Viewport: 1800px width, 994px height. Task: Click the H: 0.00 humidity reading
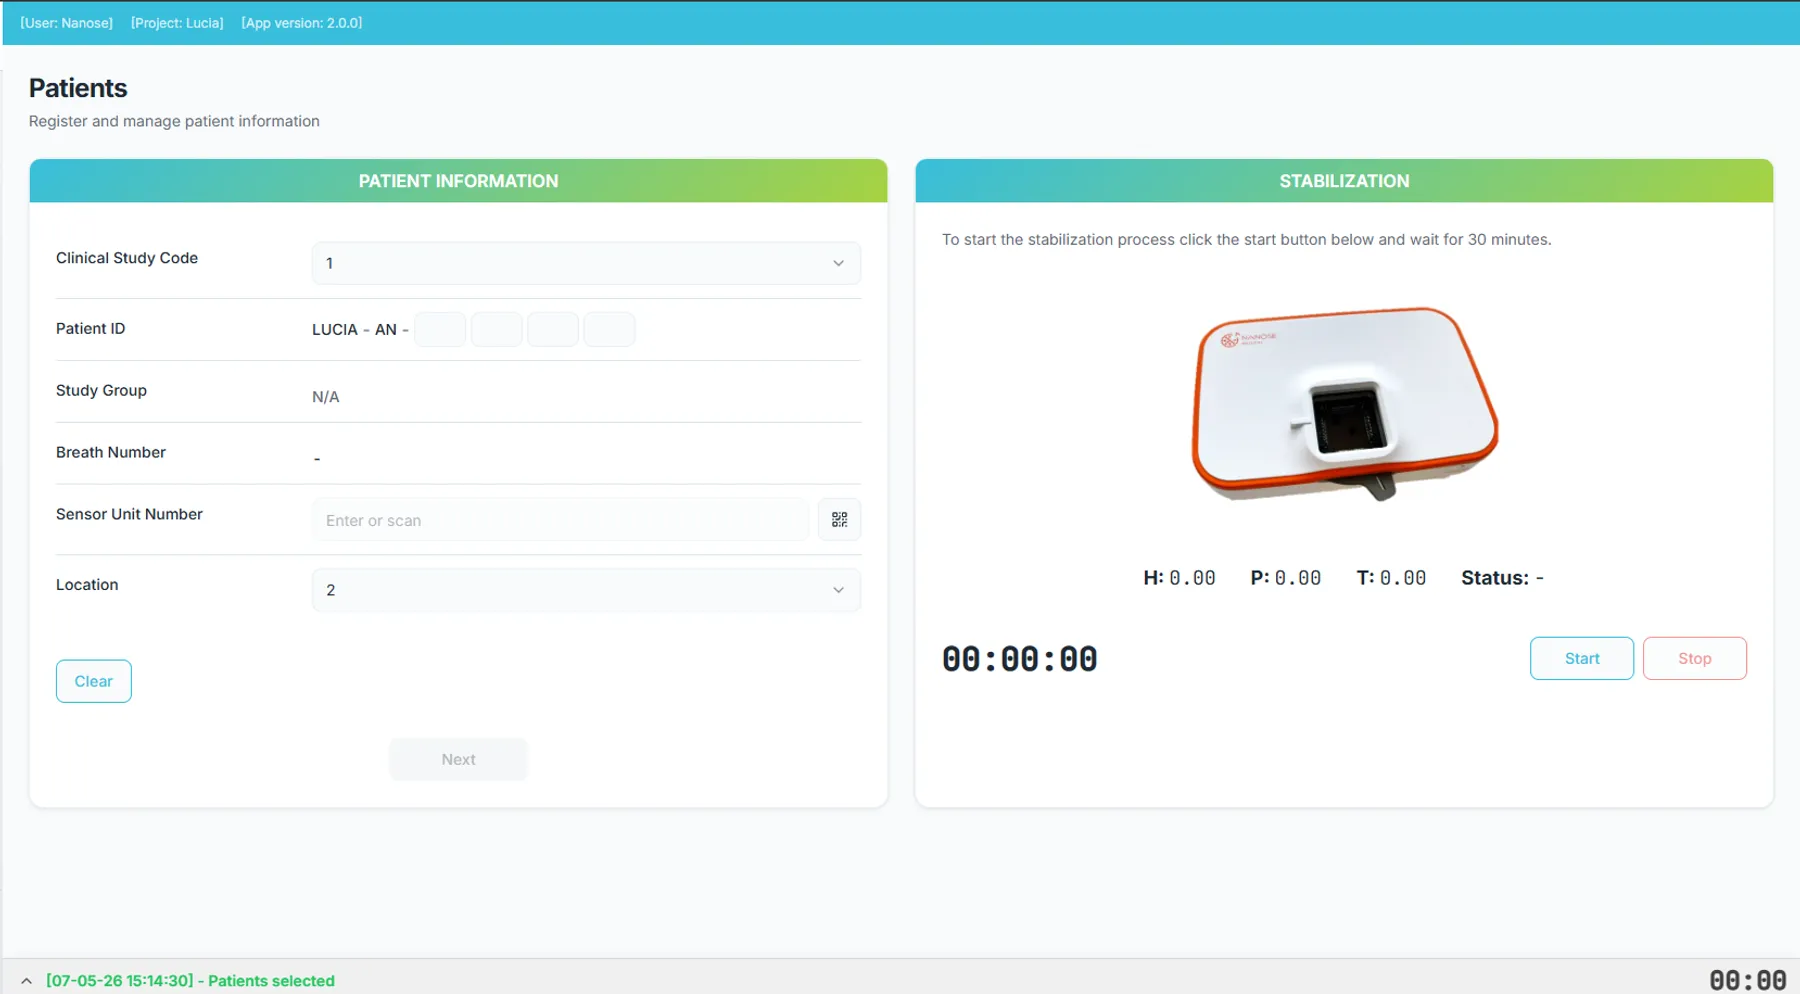[x=1179, y=578]
